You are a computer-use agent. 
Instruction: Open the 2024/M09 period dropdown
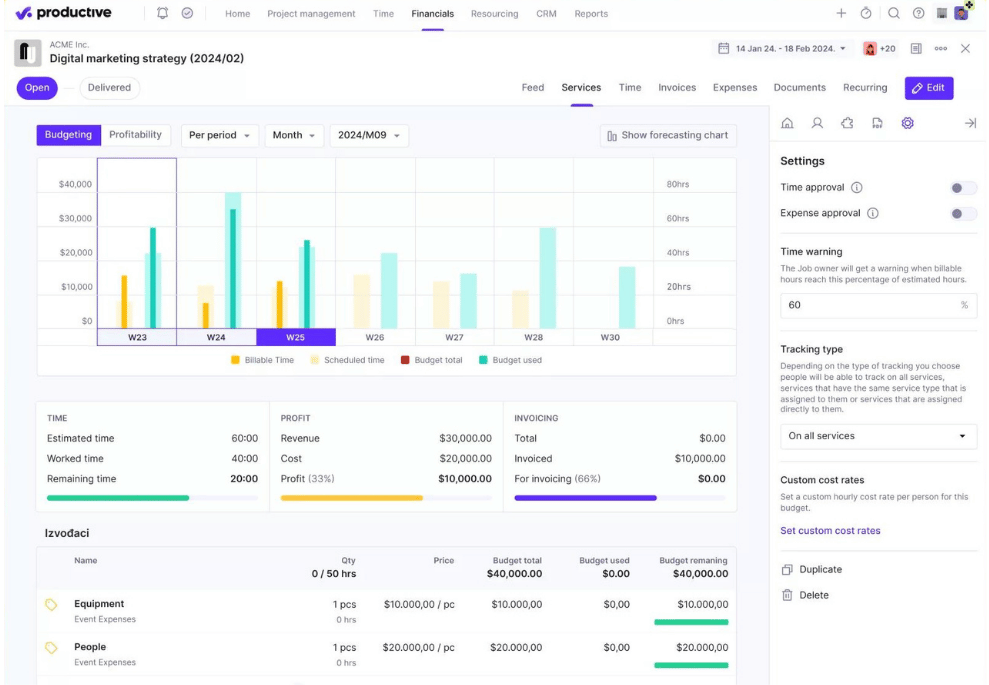click(368, 136)
